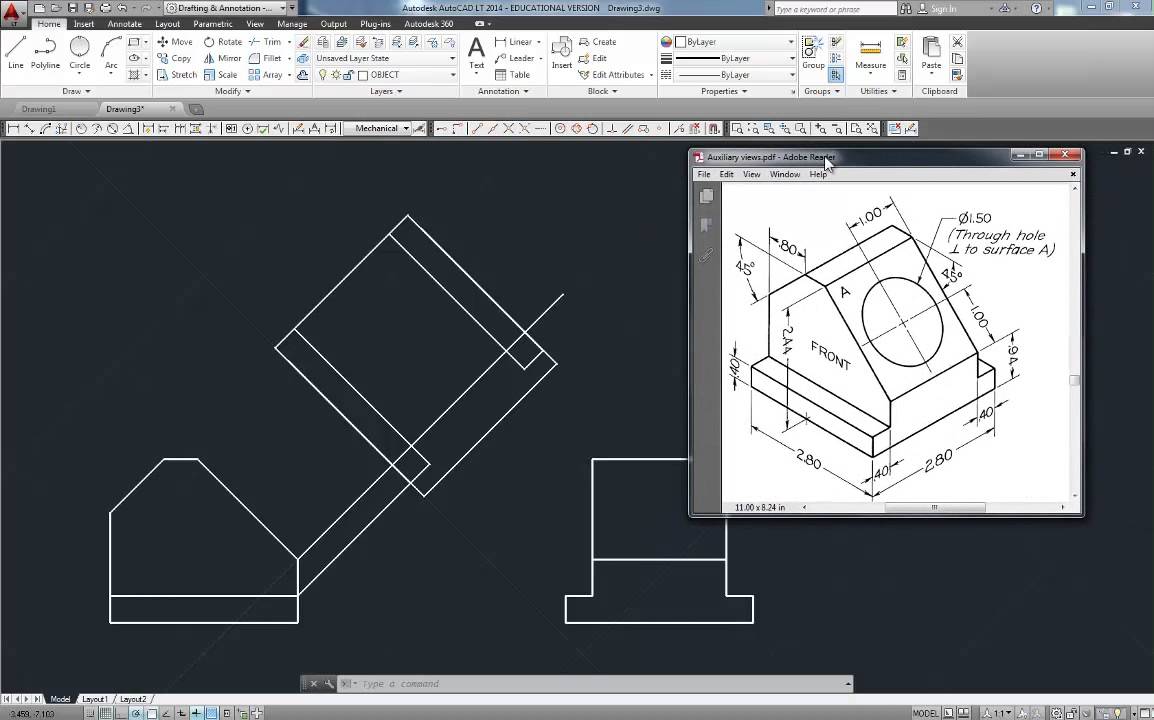Select the Line tool

pos(15,52)
